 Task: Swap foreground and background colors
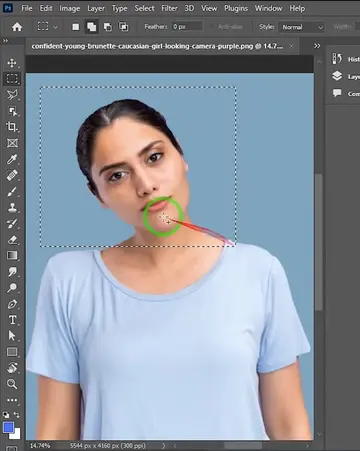(16, 415)
